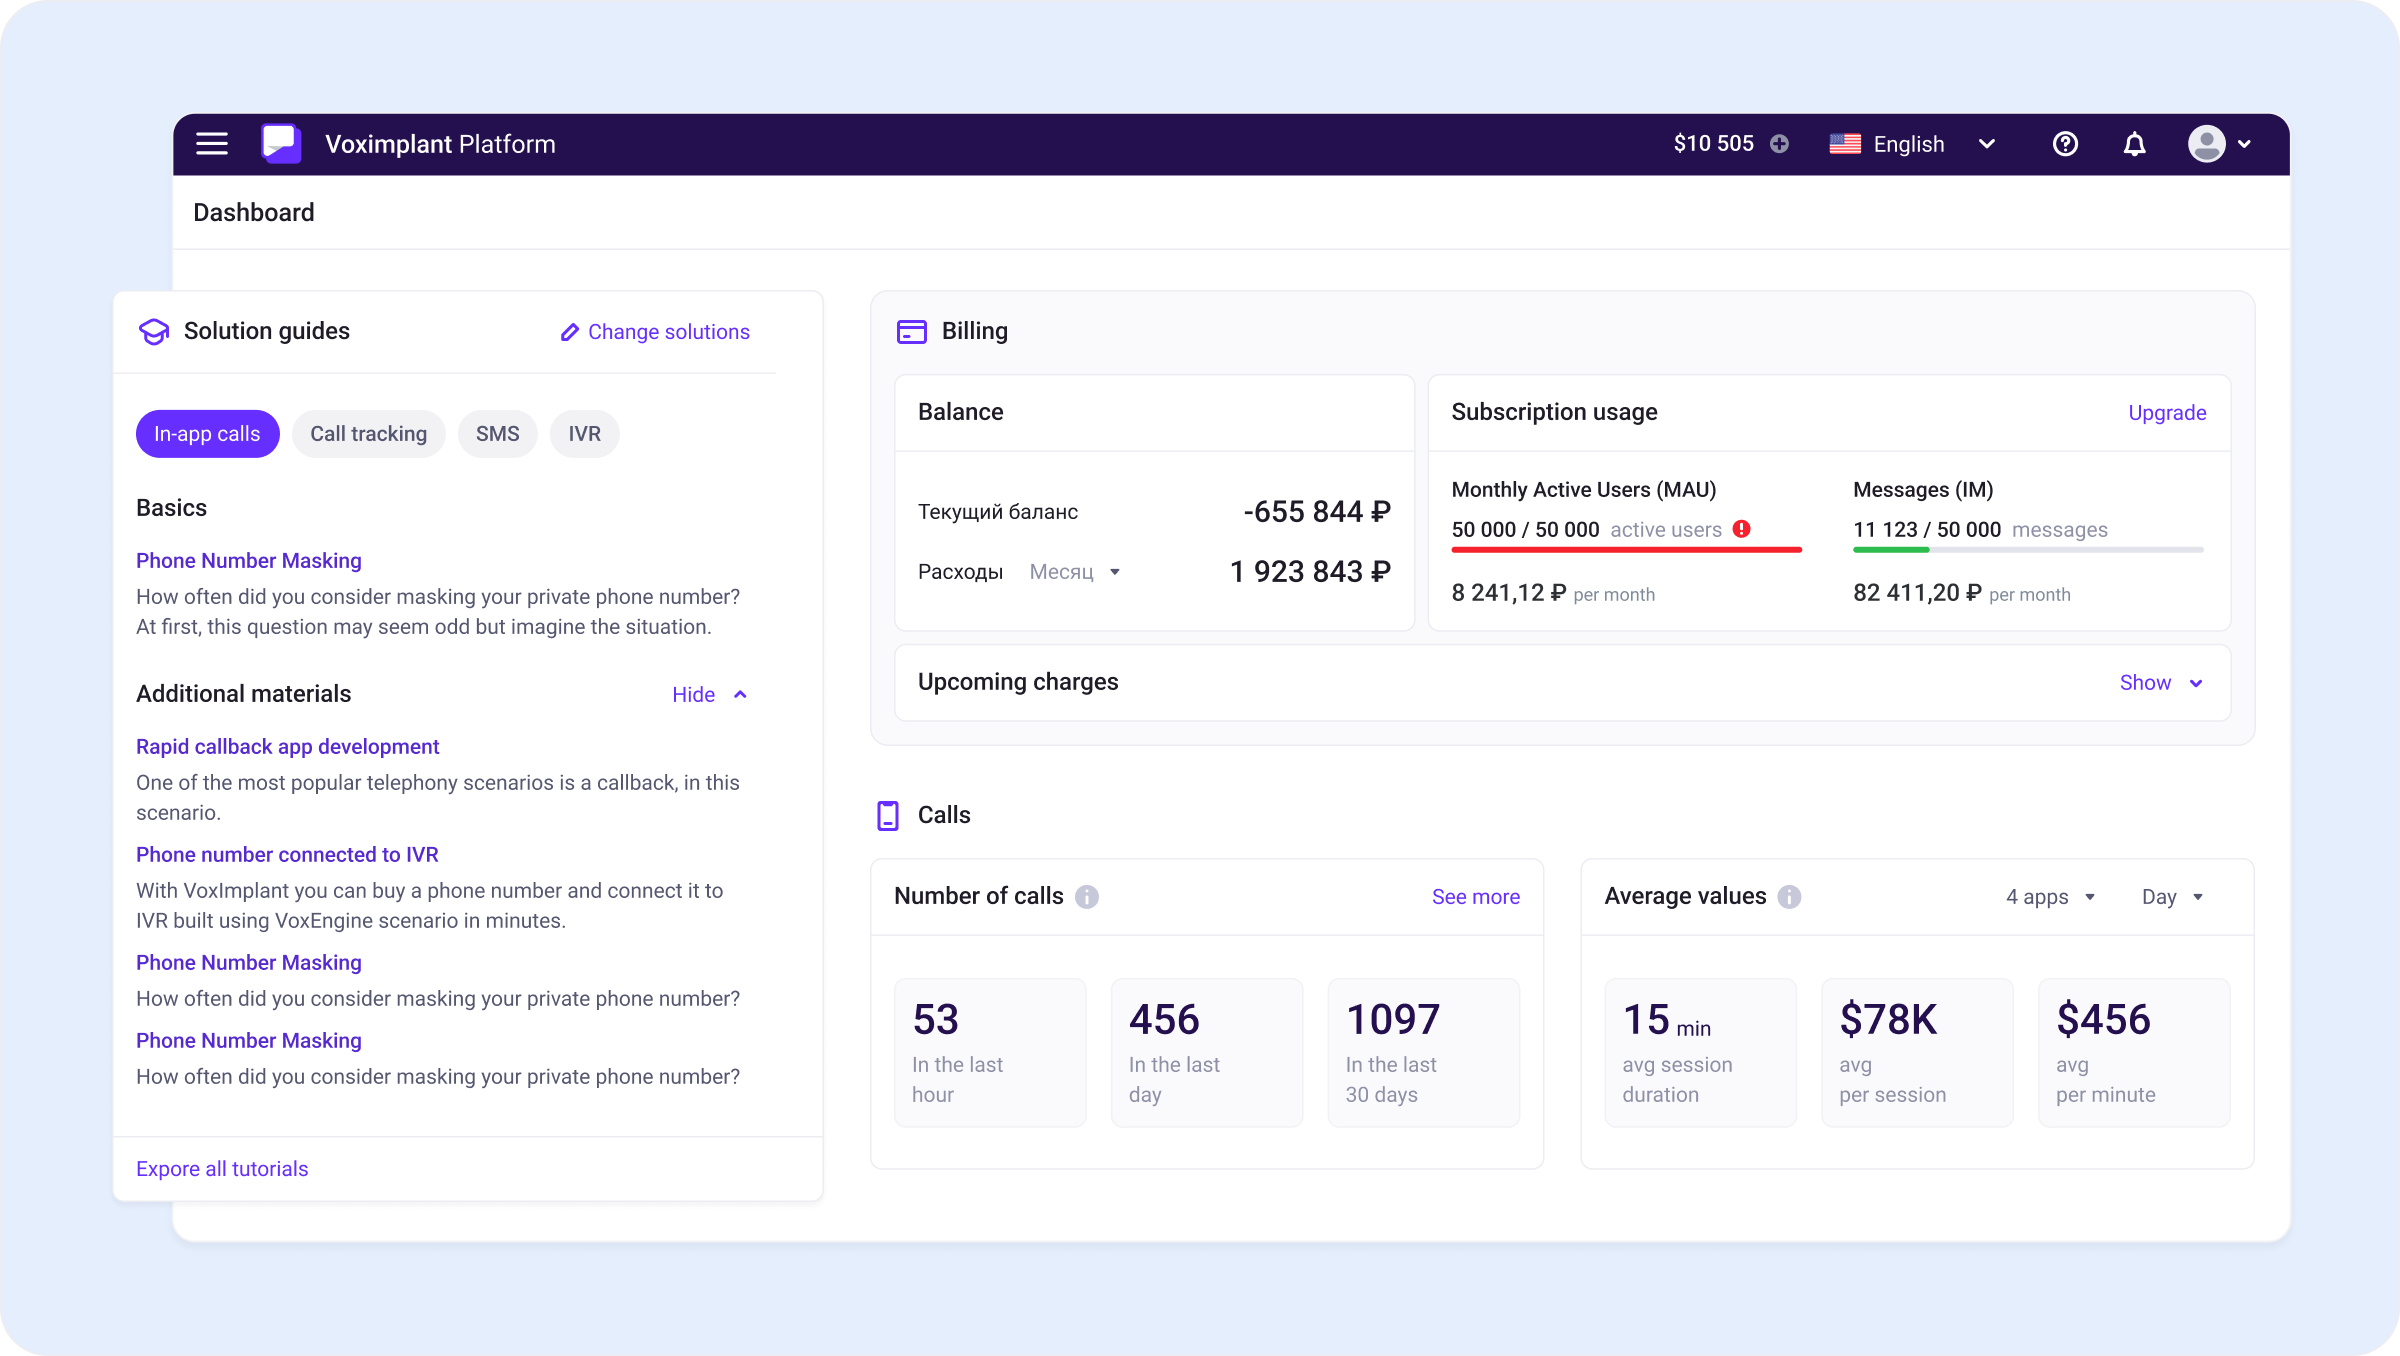This screenshot has height=1356, width=2400.
Task: Click the Upgrade subscription link
Action: point(2166,413)
